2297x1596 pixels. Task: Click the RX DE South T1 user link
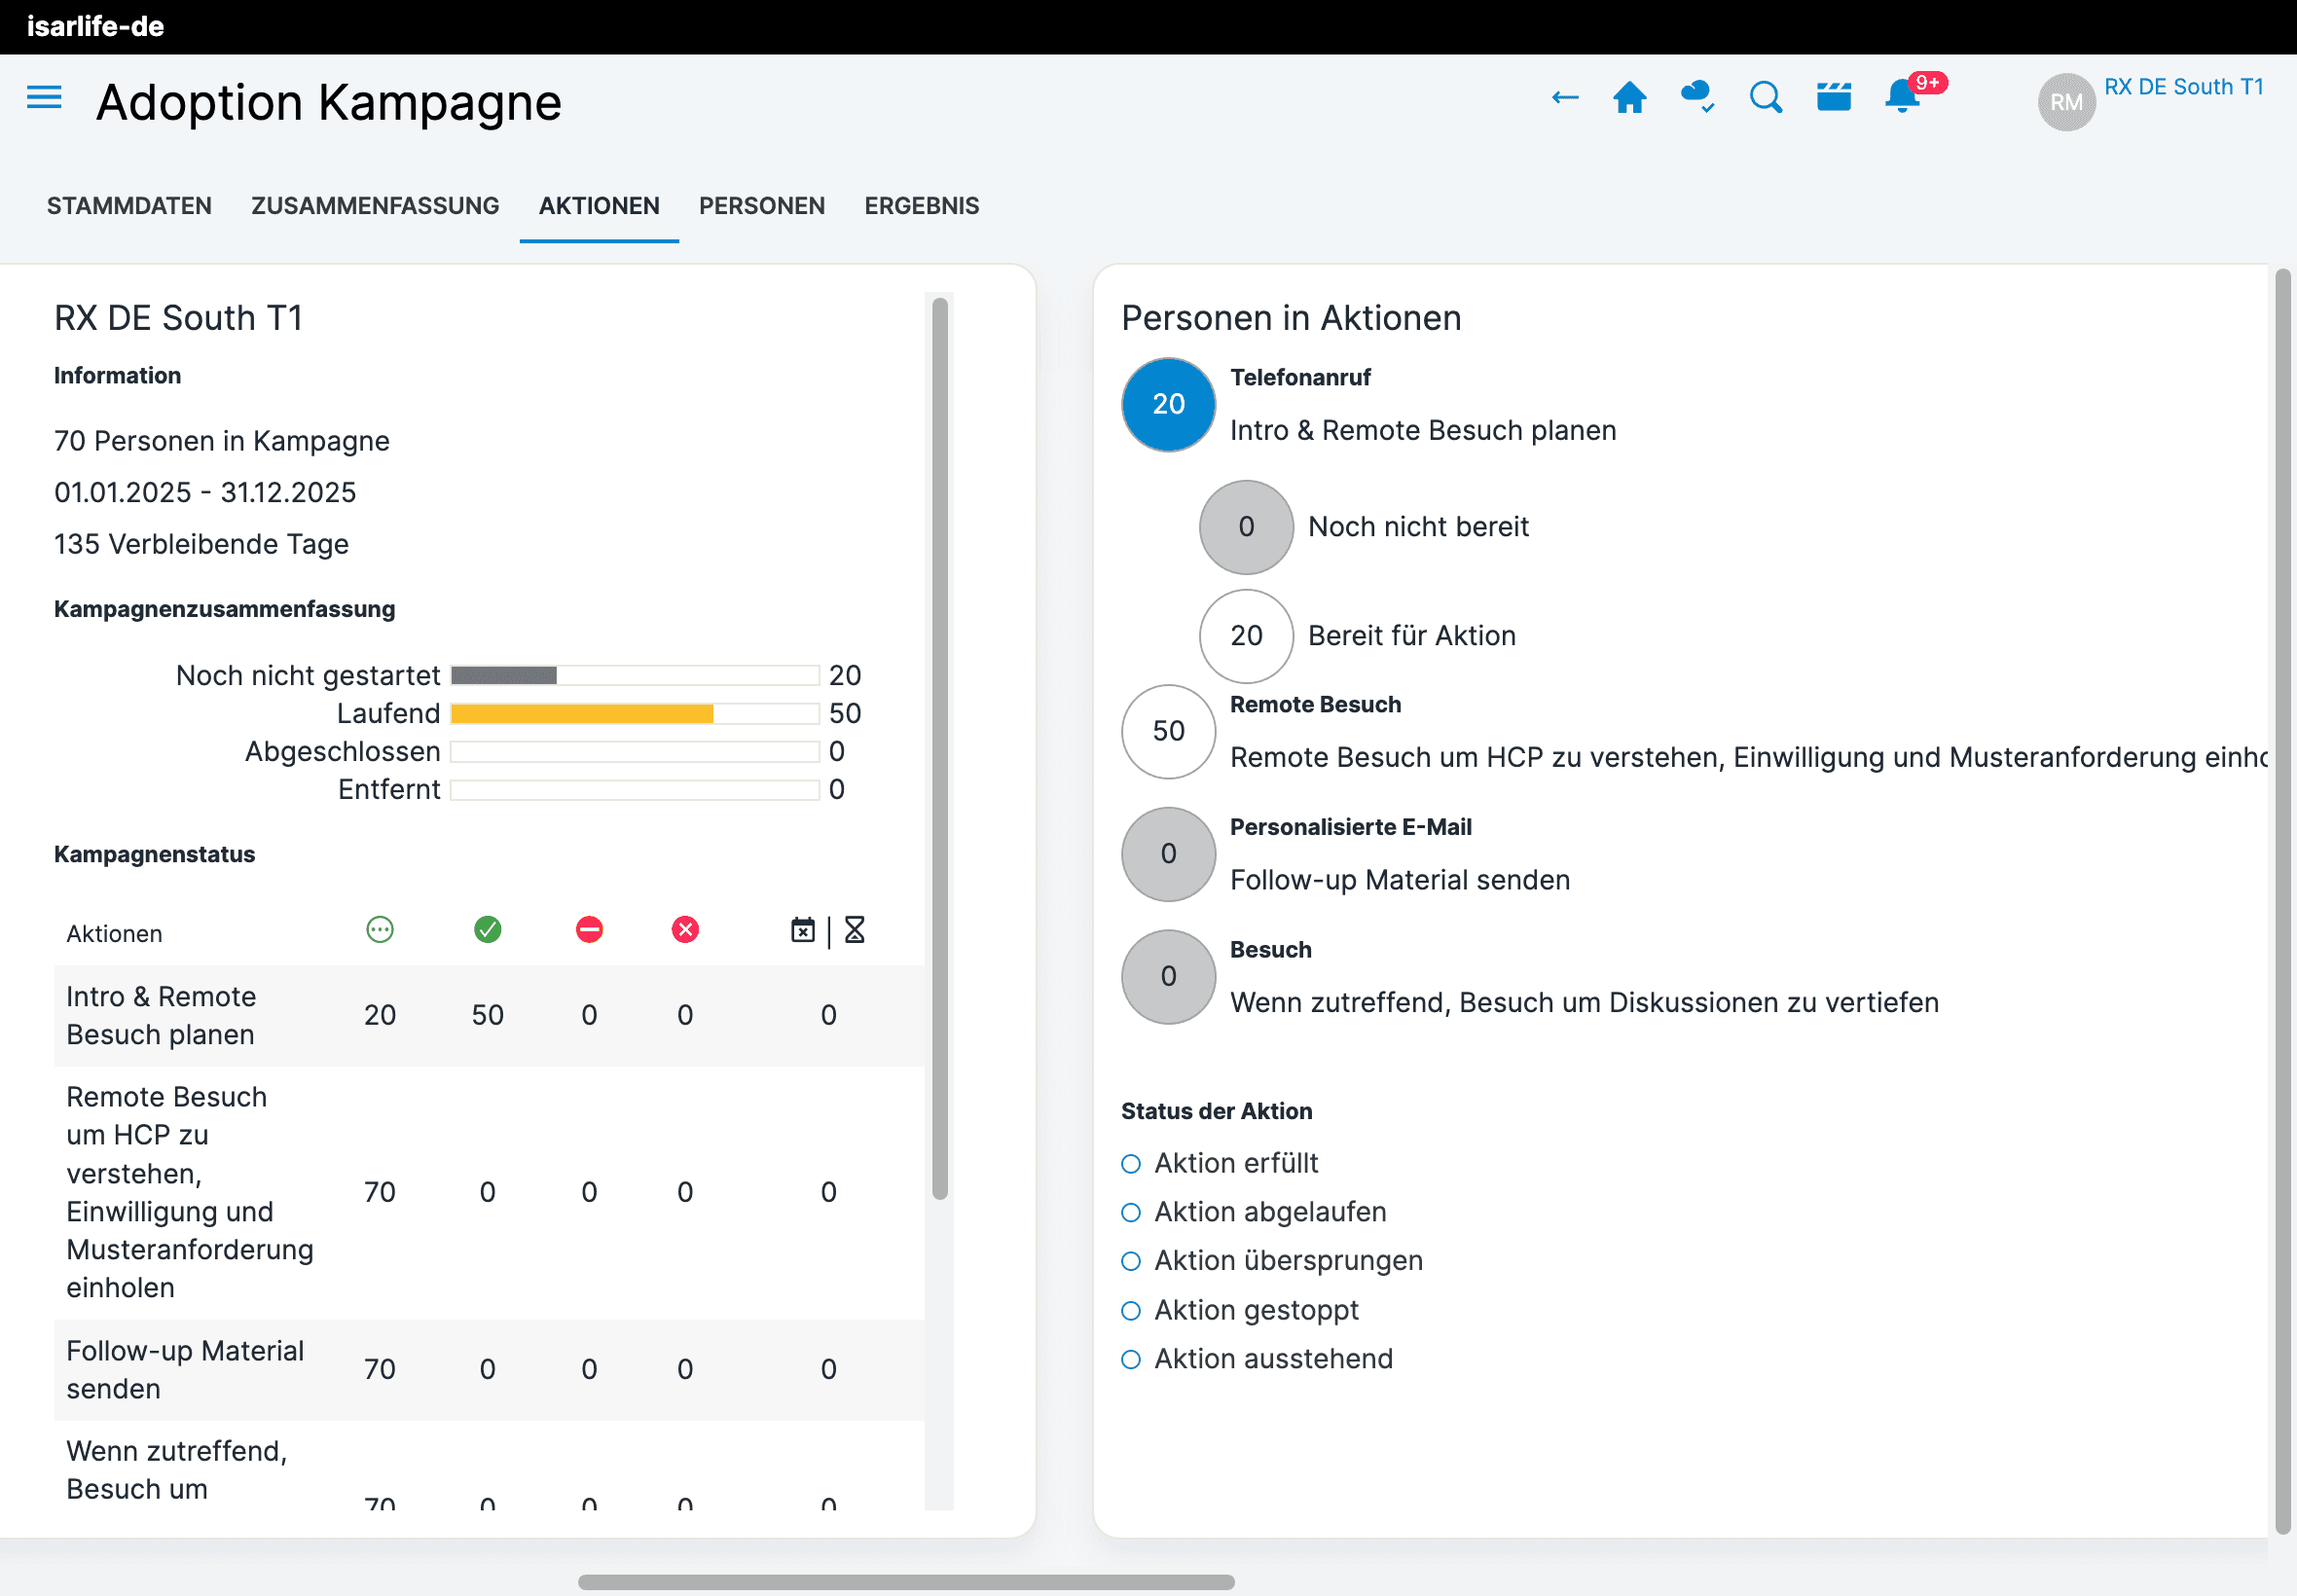(x=2183, y=87)
